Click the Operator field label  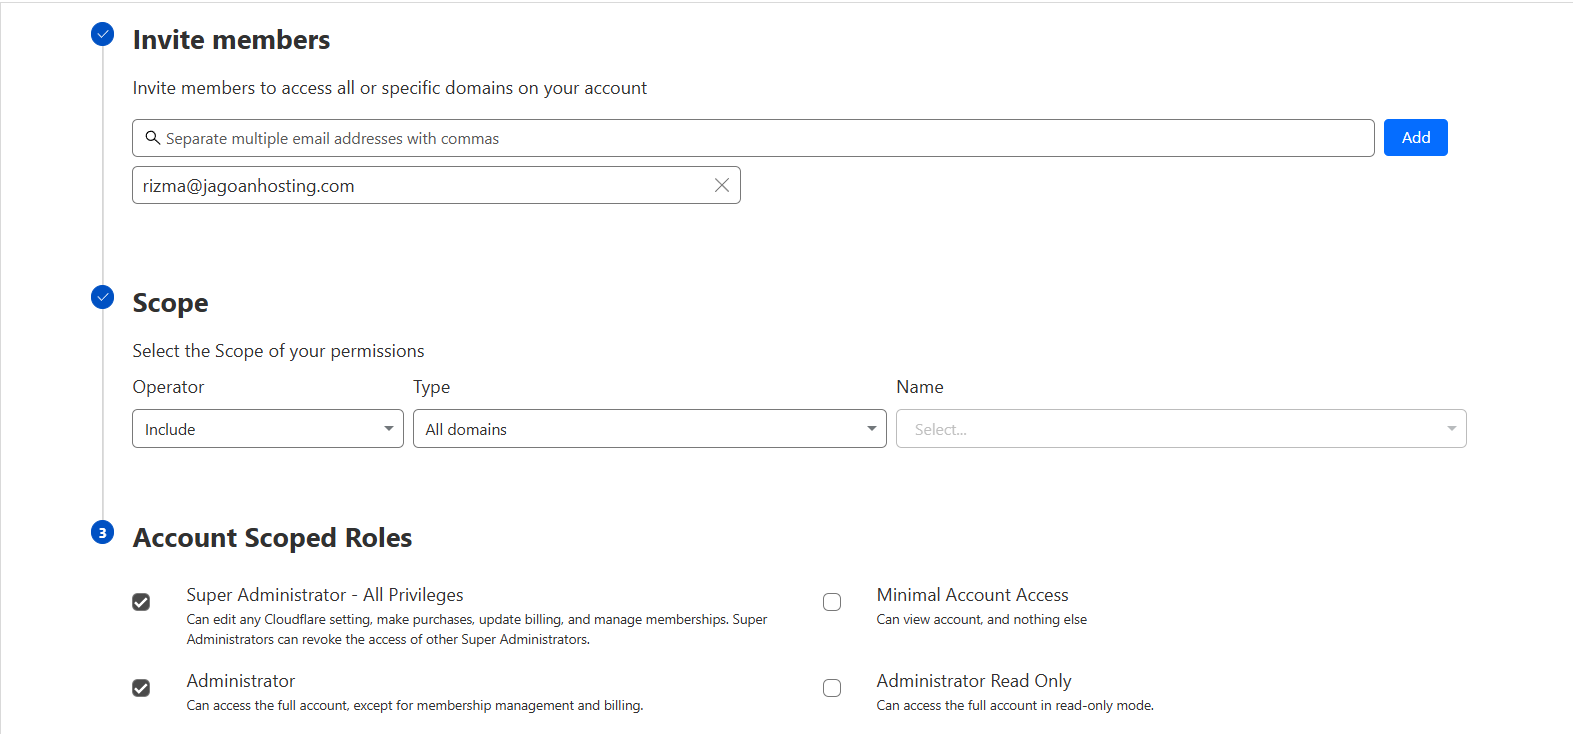pyautogui.click(x=168, y=387)
